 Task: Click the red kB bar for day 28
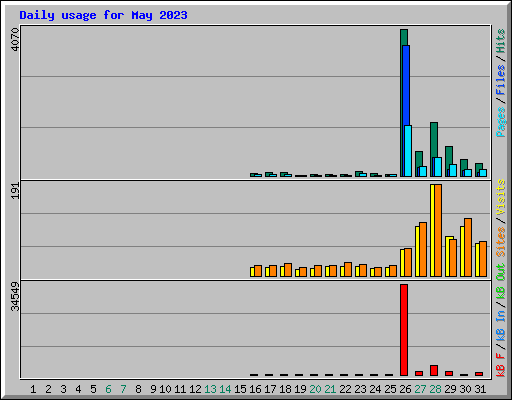434,370
